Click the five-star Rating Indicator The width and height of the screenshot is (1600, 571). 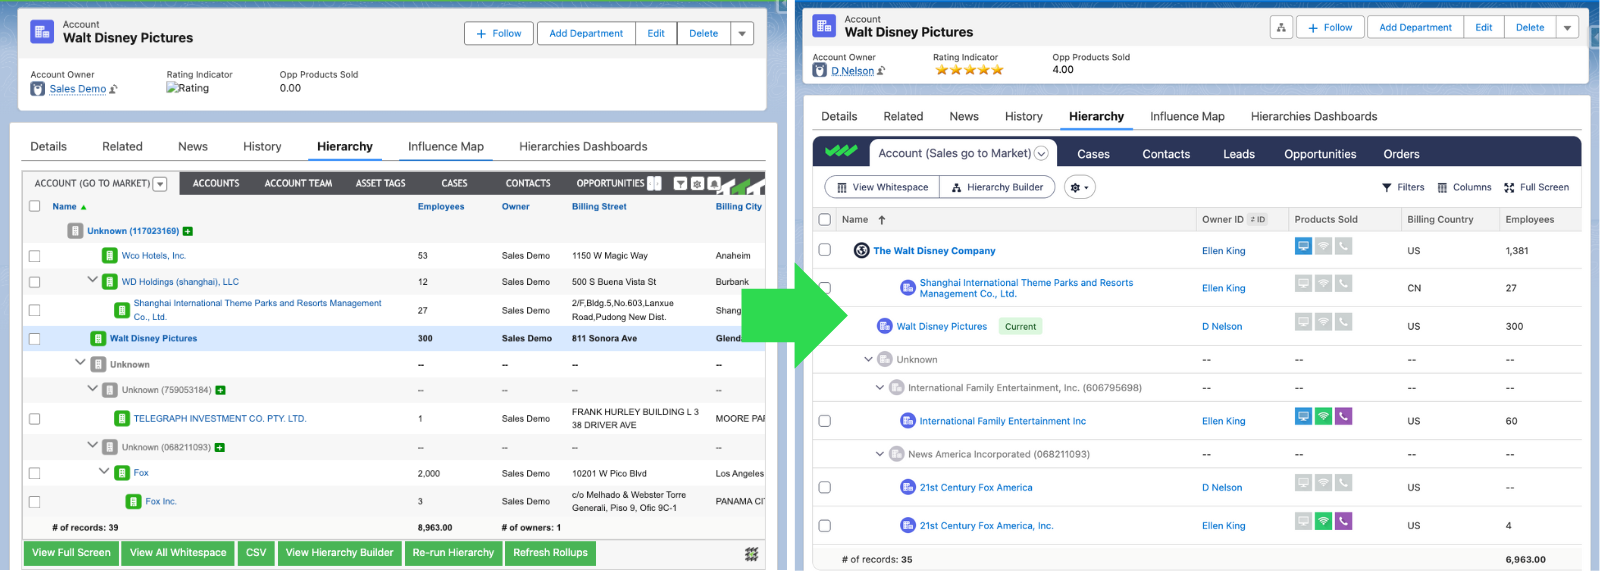(x=969, y=70)
